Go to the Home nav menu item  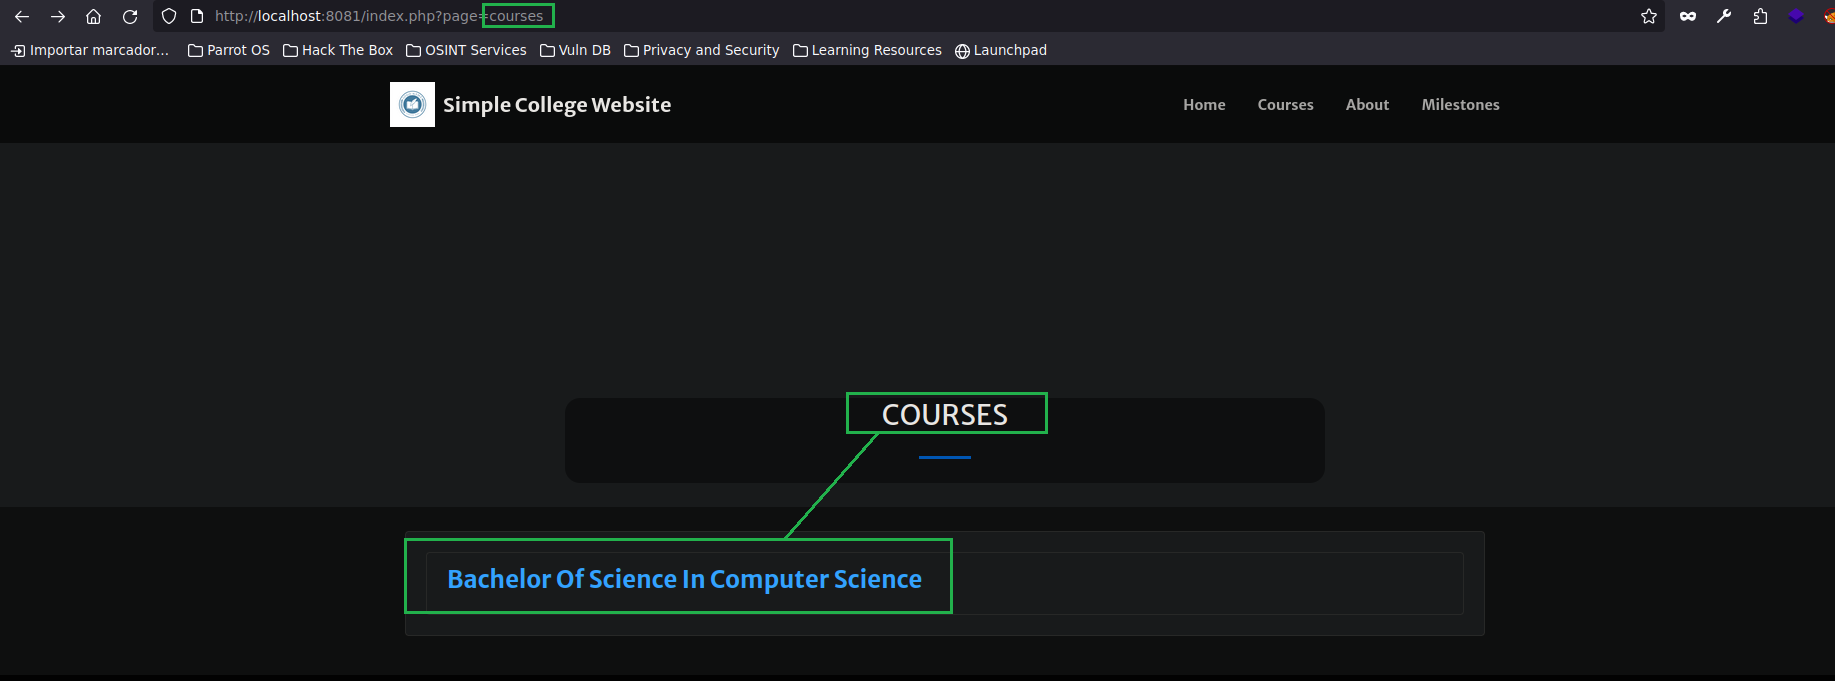(x=1204, y=105)
